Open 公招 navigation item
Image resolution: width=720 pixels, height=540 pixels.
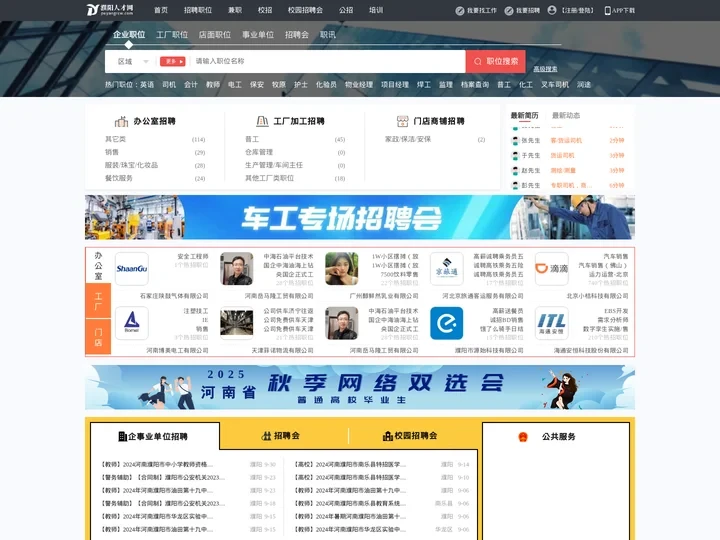coord(346,10)
